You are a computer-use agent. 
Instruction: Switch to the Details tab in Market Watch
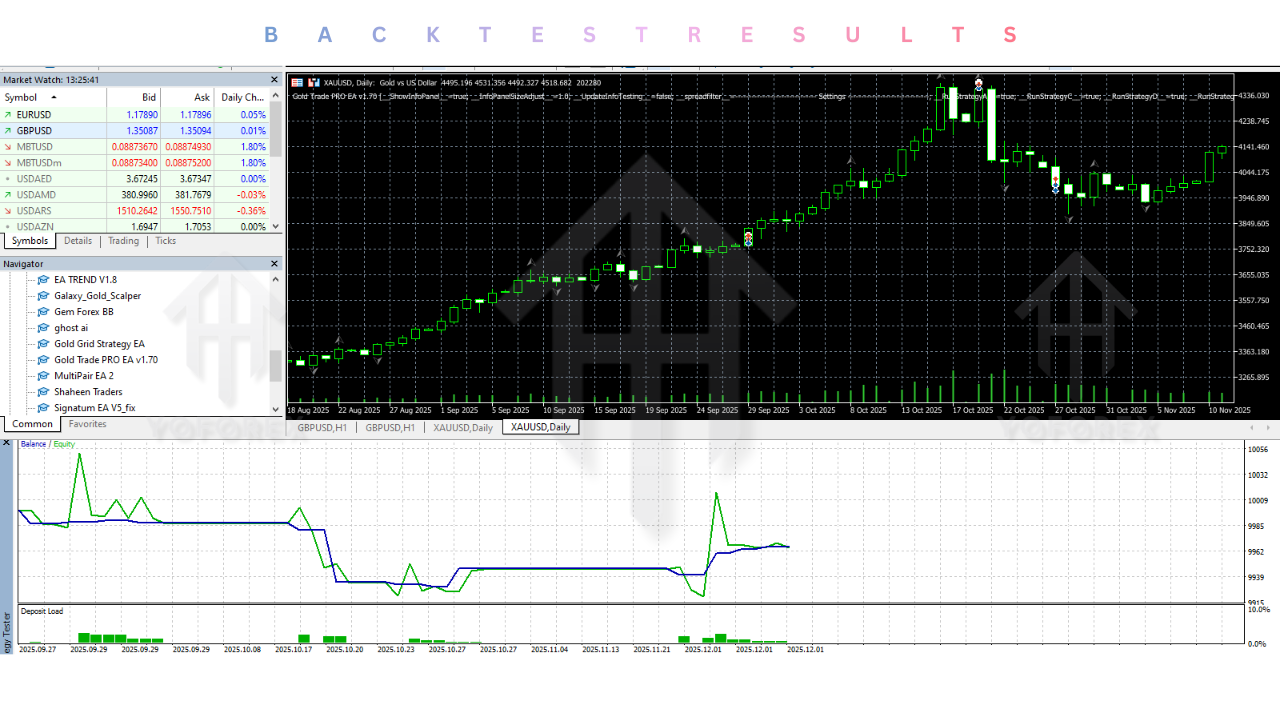pos(77,240)
